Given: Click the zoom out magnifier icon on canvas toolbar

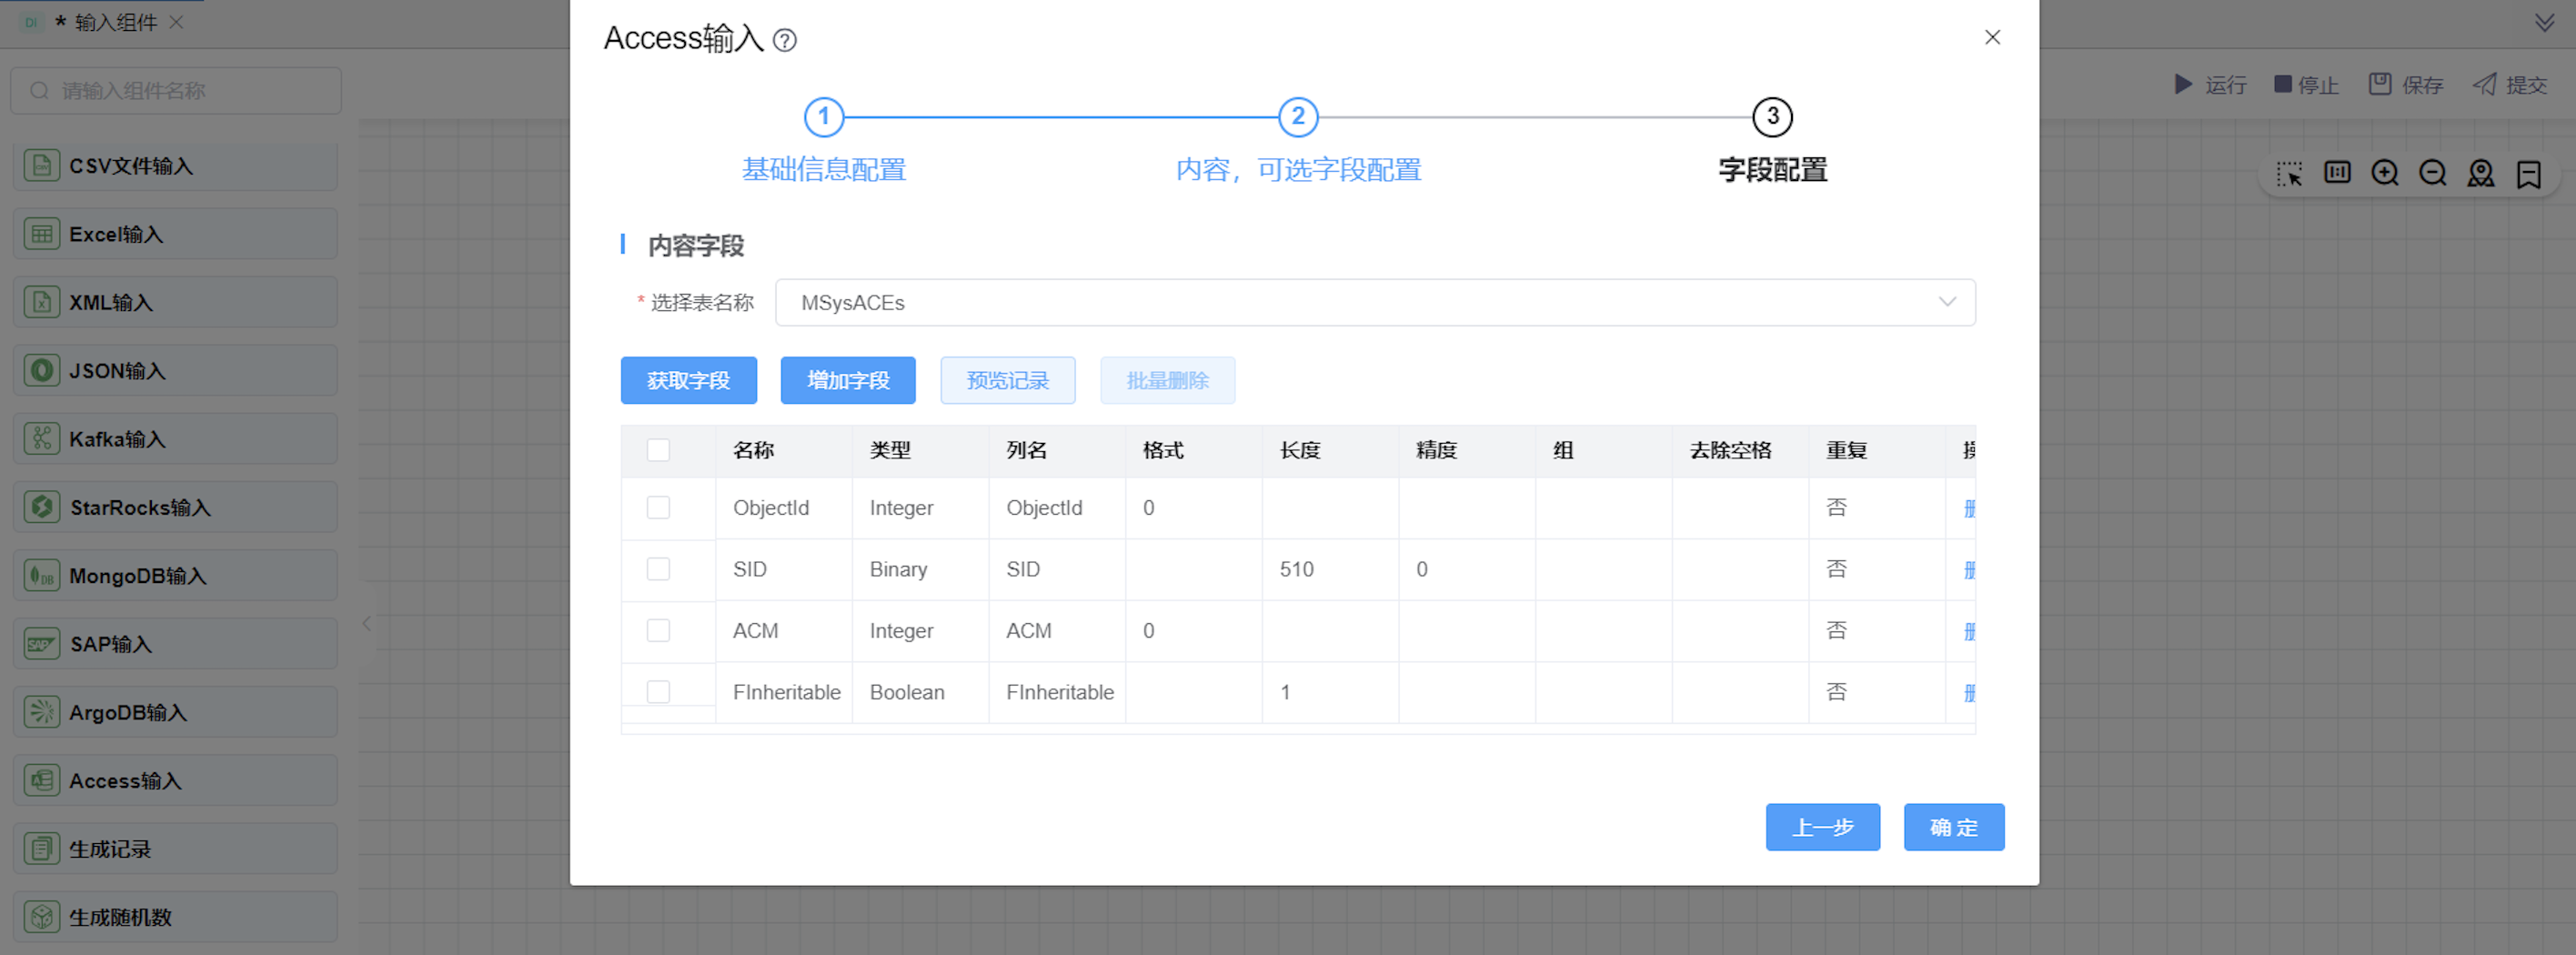Looking at the screenshot, I should point(2433,173).
